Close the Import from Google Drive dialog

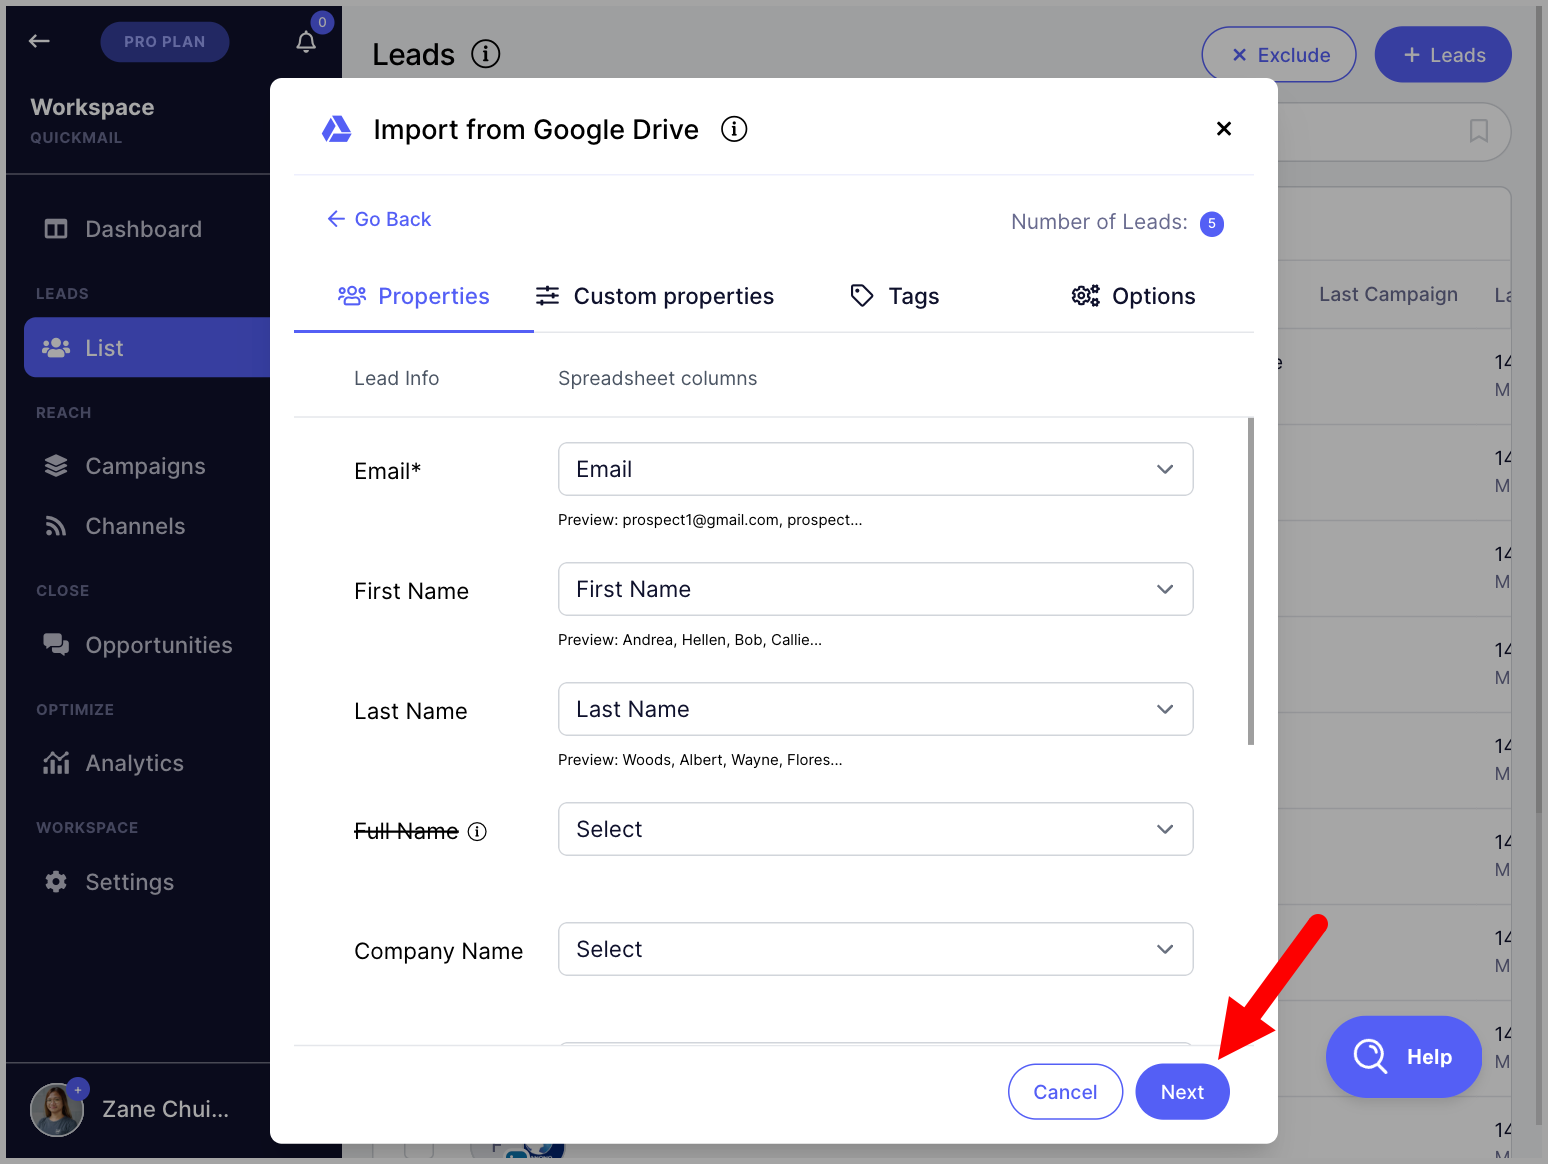pyautogui.click(x=1223, y=128)
